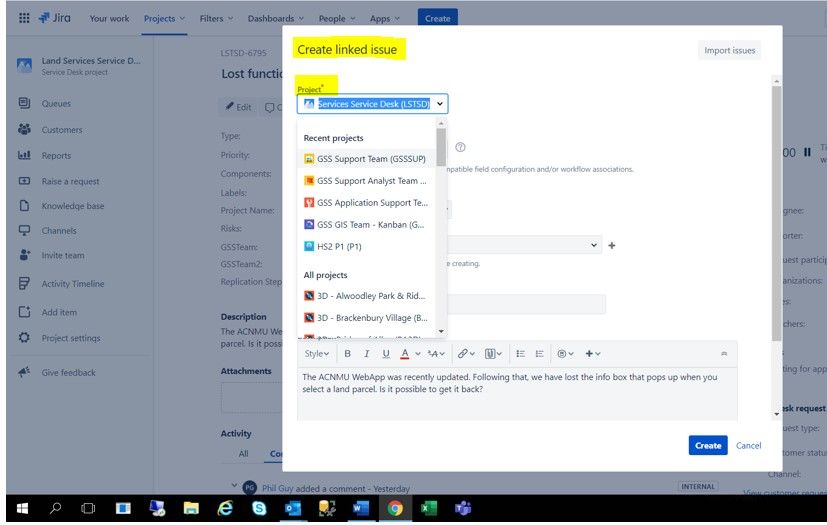
Task: Open the Queues sidebar item
Action: tap(56, 103)
